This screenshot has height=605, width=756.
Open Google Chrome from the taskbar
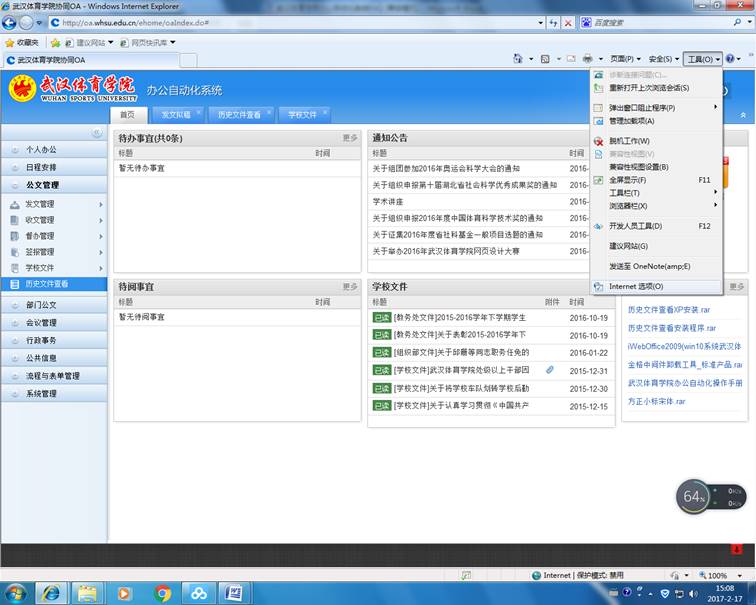pos(163,593)
